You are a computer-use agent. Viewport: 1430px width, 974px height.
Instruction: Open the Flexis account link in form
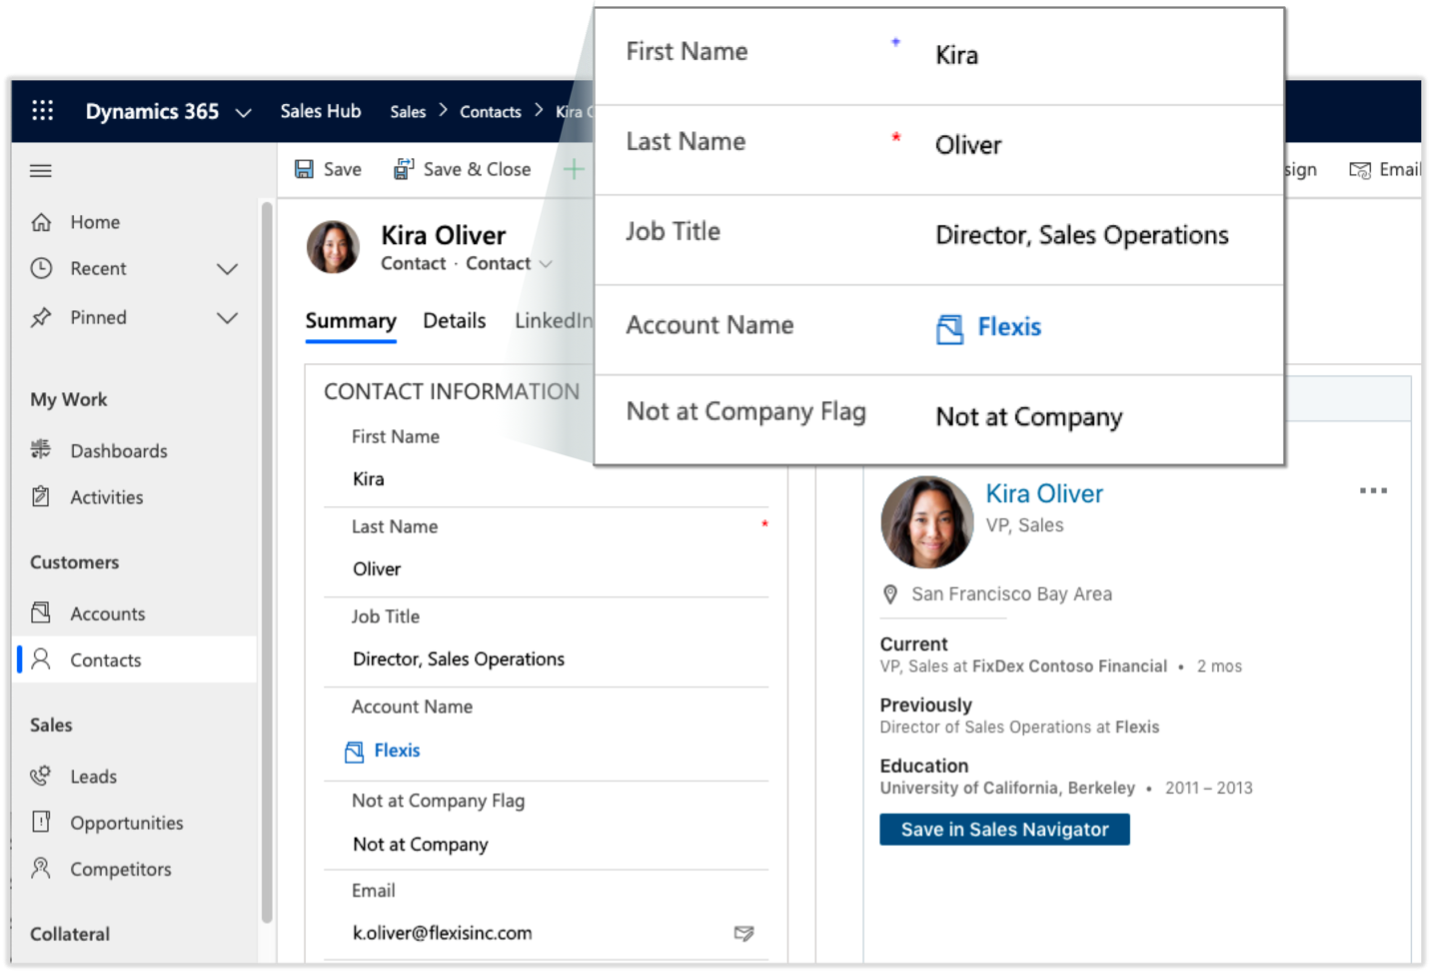click(x=397, y=751)
